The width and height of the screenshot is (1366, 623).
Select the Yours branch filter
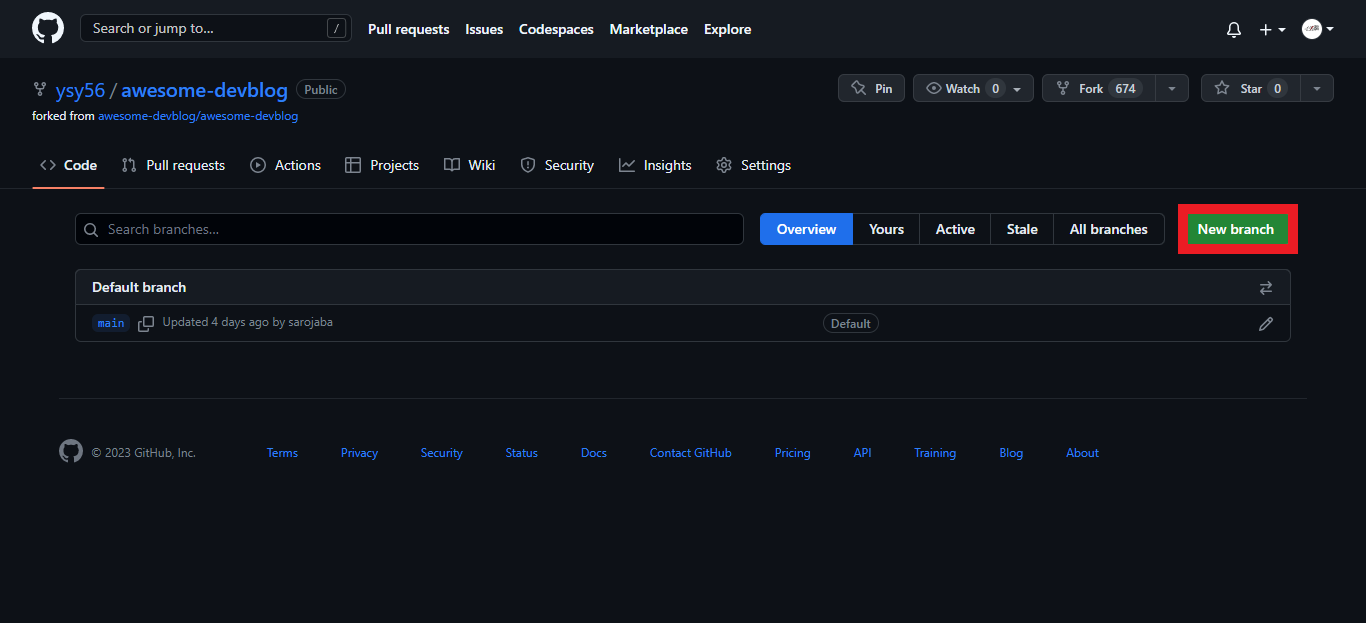[x=886, y=229]
